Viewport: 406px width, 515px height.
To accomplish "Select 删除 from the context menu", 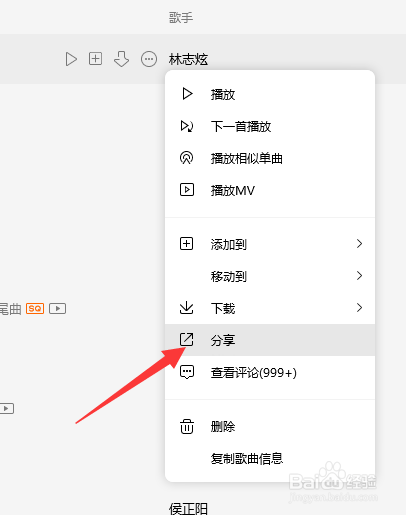I will (270, 426).
